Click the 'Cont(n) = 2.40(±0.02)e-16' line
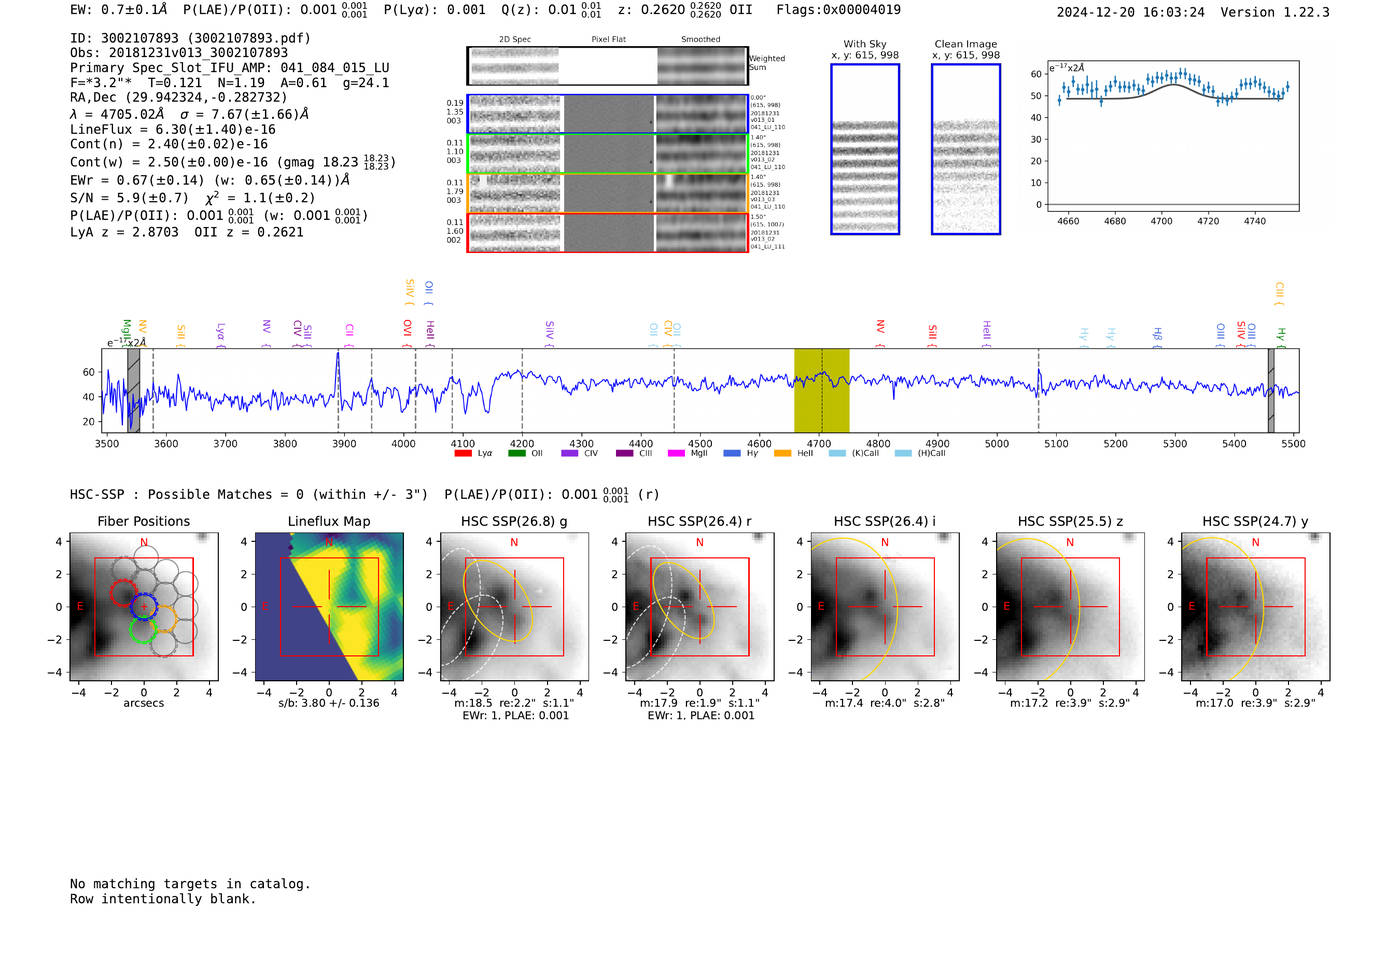 click(x=169, y=144)
